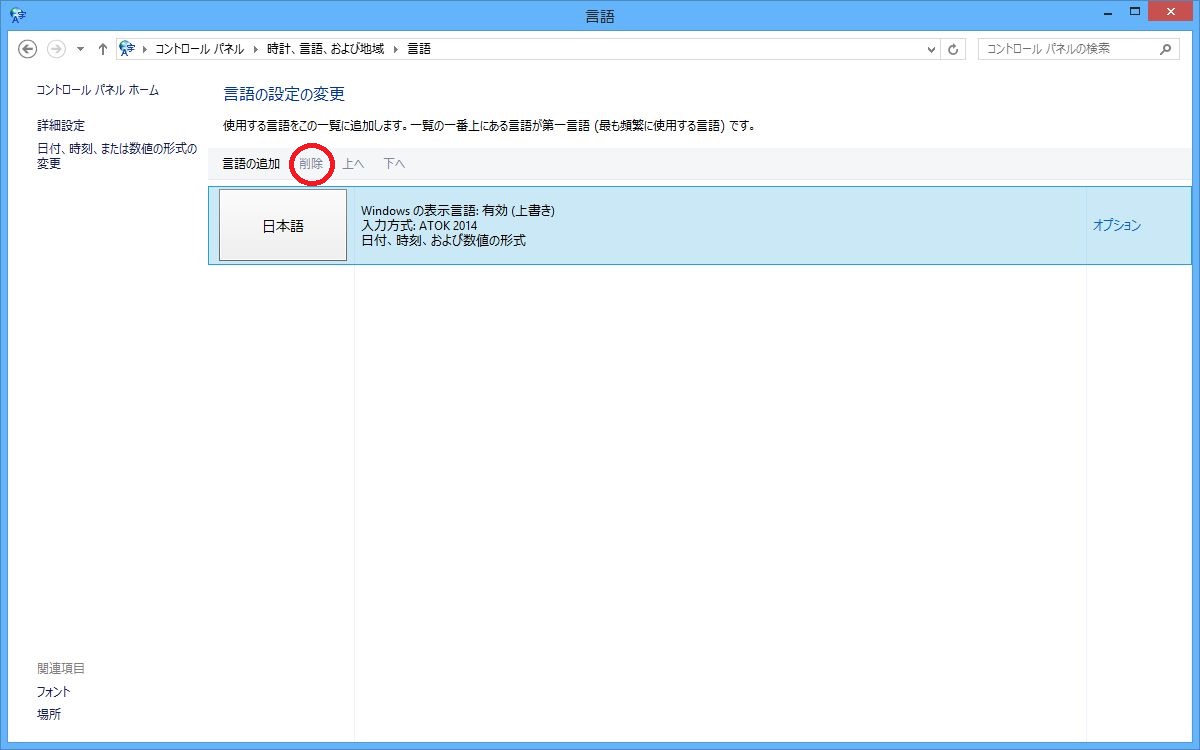Screen dimensions: 1200x750
Task: Open 詳細設定 in the left pane
Action: [x=61, y=126]
